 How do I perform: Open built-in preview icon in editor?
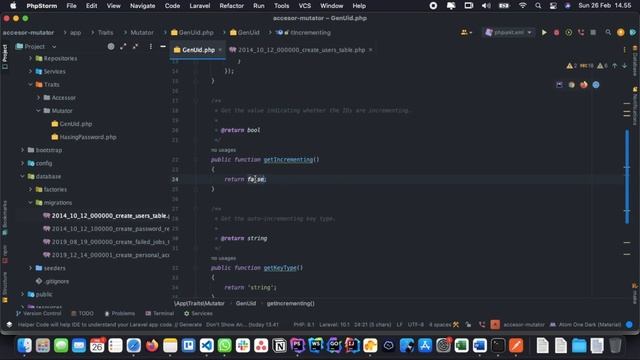click(x=559, y=85)
